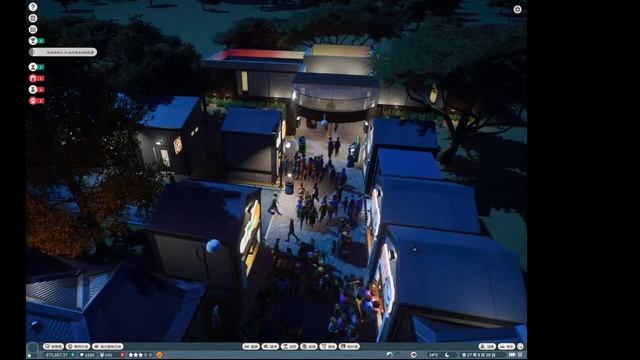Viewport: 640px width, 360px height.
Task: Click the in-game date display
Action: 479,355
